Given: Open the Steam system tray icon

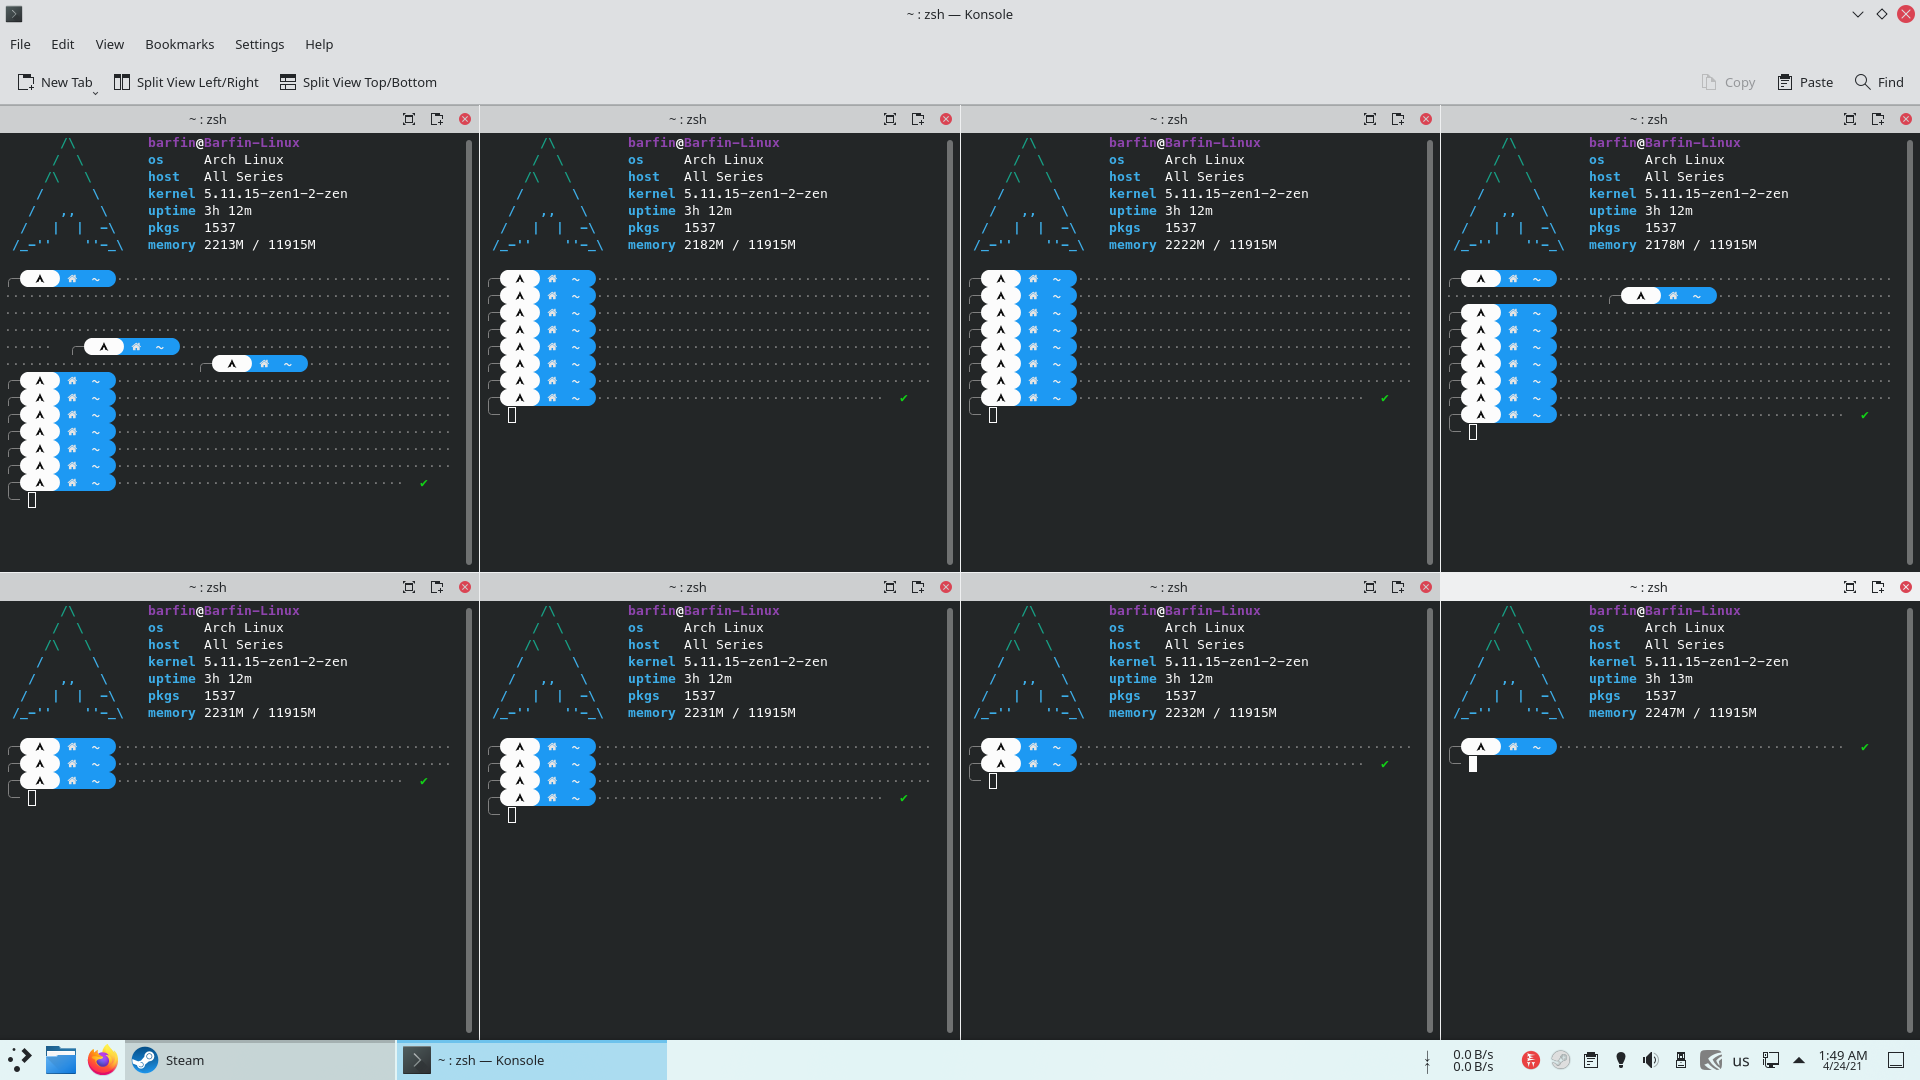Looking at the screenshot, I should click(x=1560, y=1060).
